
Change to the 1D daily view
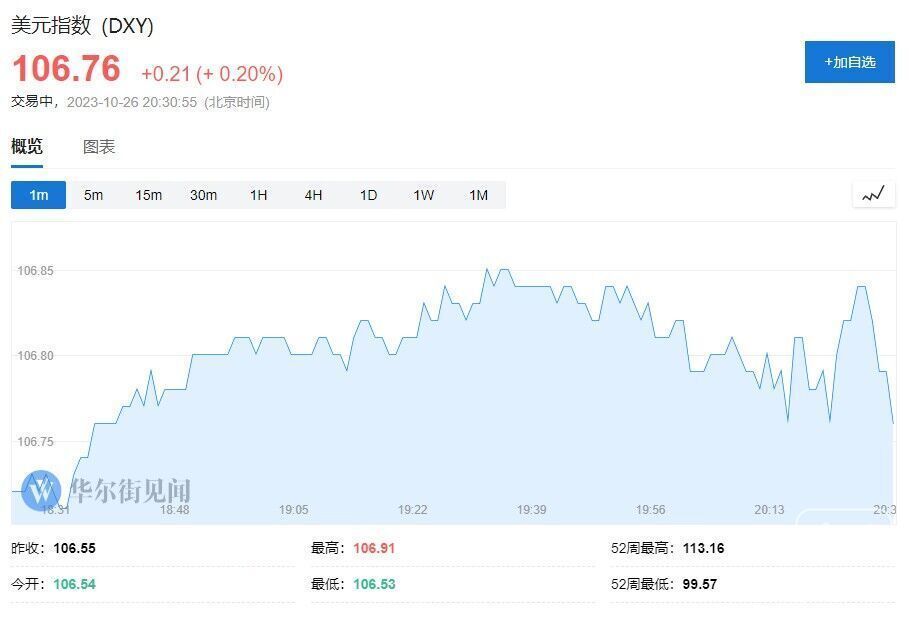368,195
